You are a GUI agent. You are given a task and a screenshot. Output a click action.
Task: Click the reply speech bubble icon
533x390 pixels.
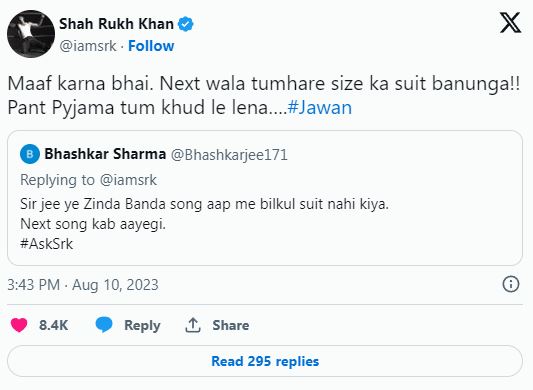[x=104, y=324]
